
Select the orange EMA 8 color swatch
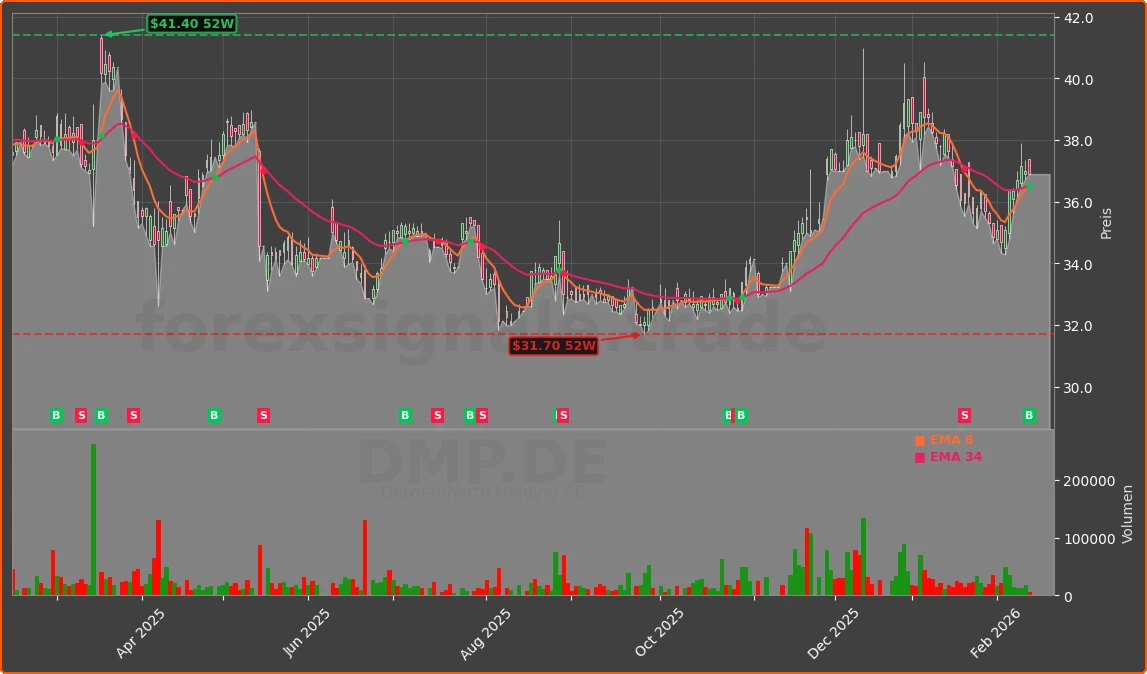[x=918, y=438]
